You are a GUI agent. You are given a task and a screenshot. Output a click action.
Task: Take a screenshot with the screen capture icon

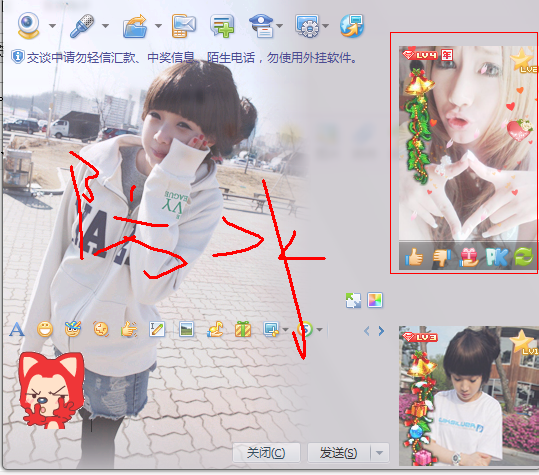tap(271, 329)
